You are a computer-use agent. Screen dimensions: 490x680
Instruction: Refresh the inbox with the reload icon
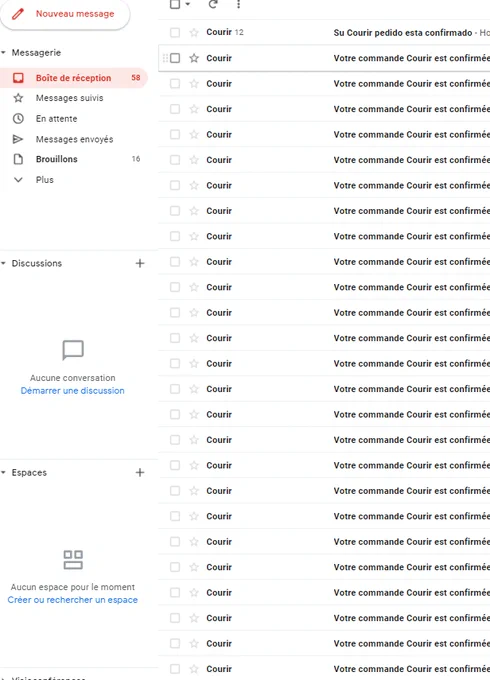coord(213,4)
